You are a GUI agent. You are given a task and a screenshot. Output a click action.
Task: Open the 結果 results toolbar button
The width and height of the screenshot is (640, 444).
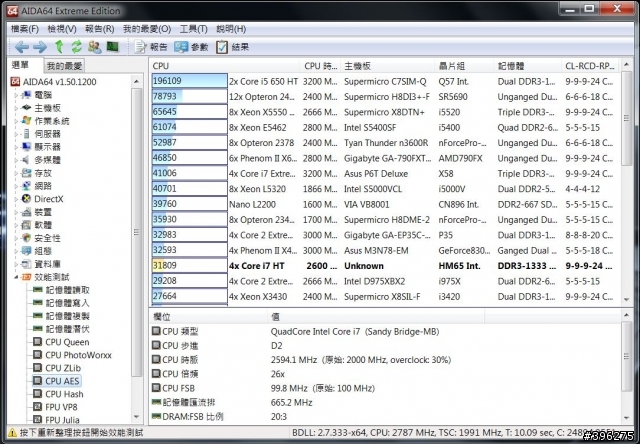pos(232,47)
